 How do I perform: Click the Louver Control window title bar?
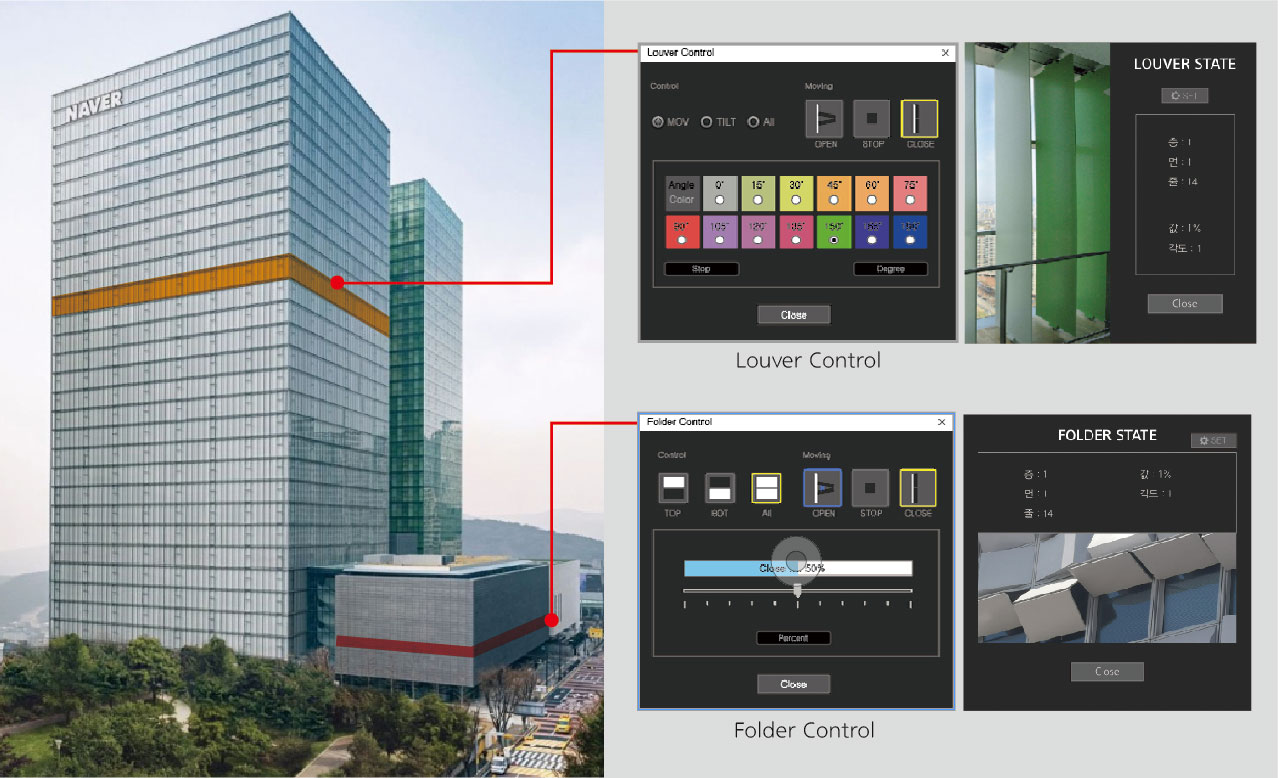(798, 52)
